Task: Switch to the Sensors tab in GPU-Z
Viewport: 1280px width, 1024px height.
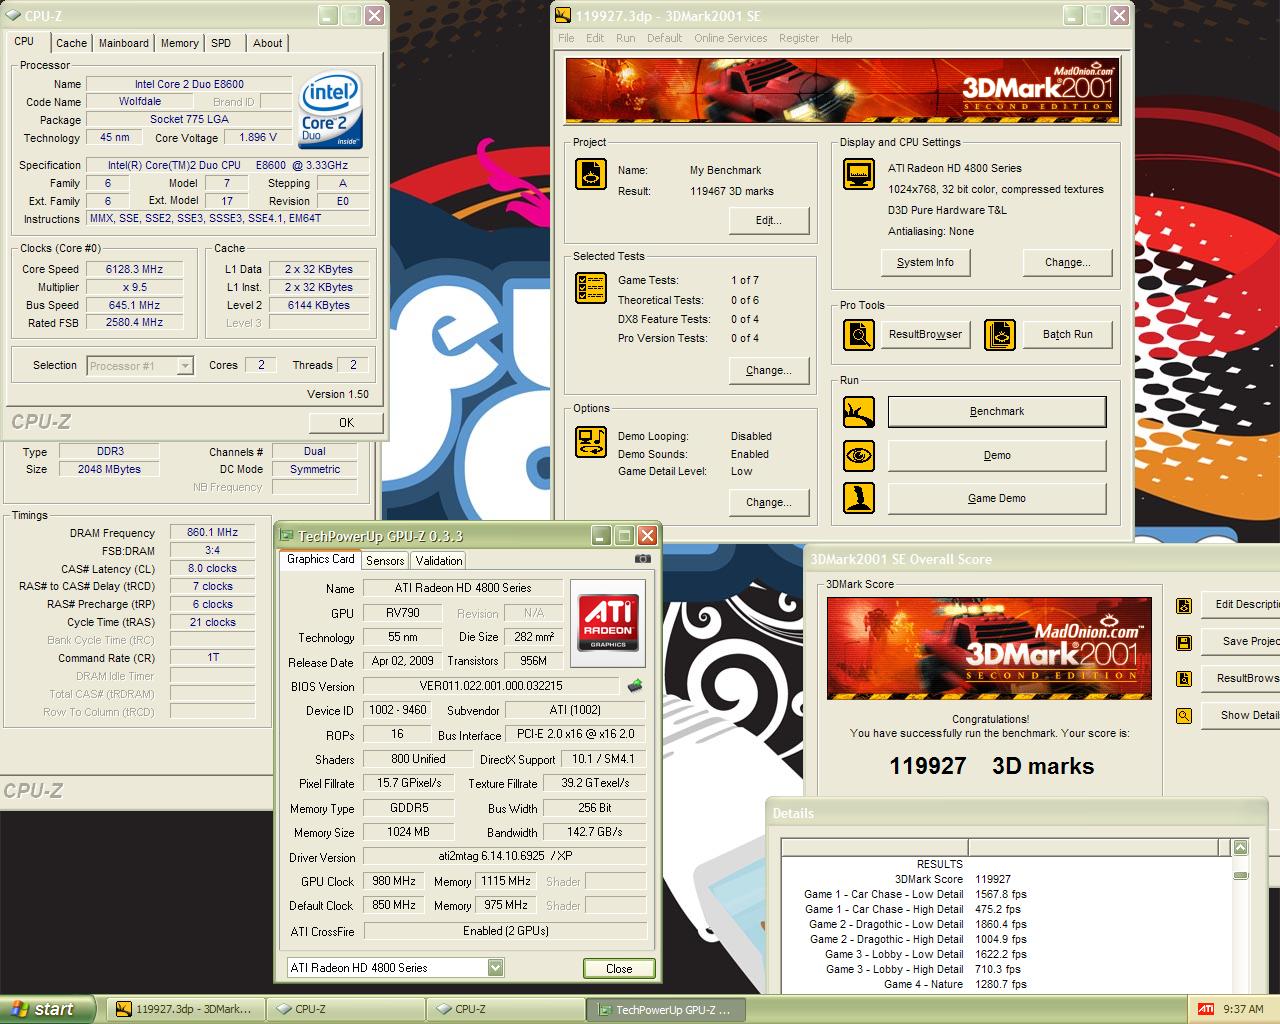Action: [x=385, y=561]
